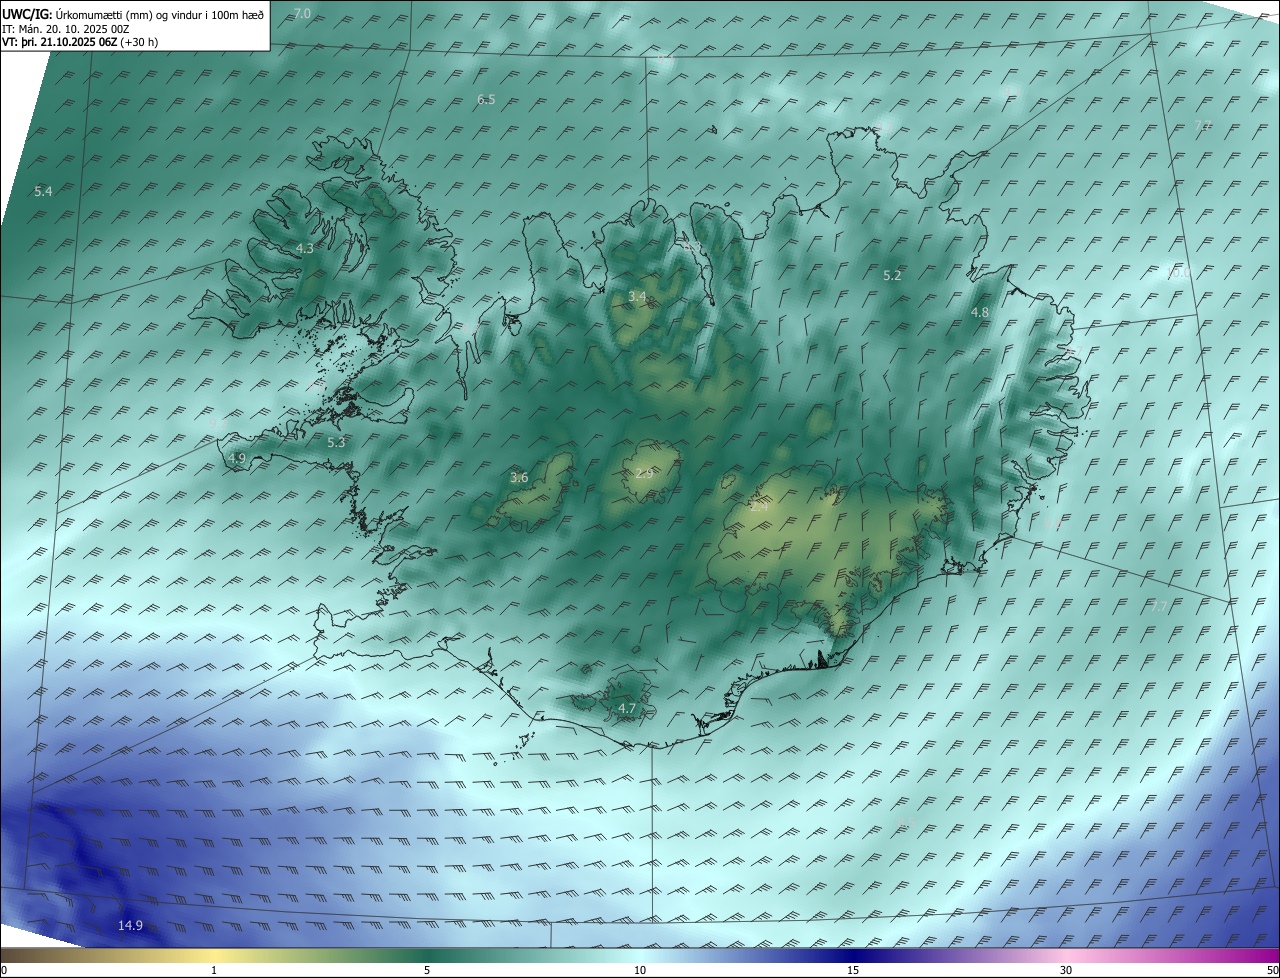
Task: Click the 0 tick on the color scale
Action: (x=4, y=970)
